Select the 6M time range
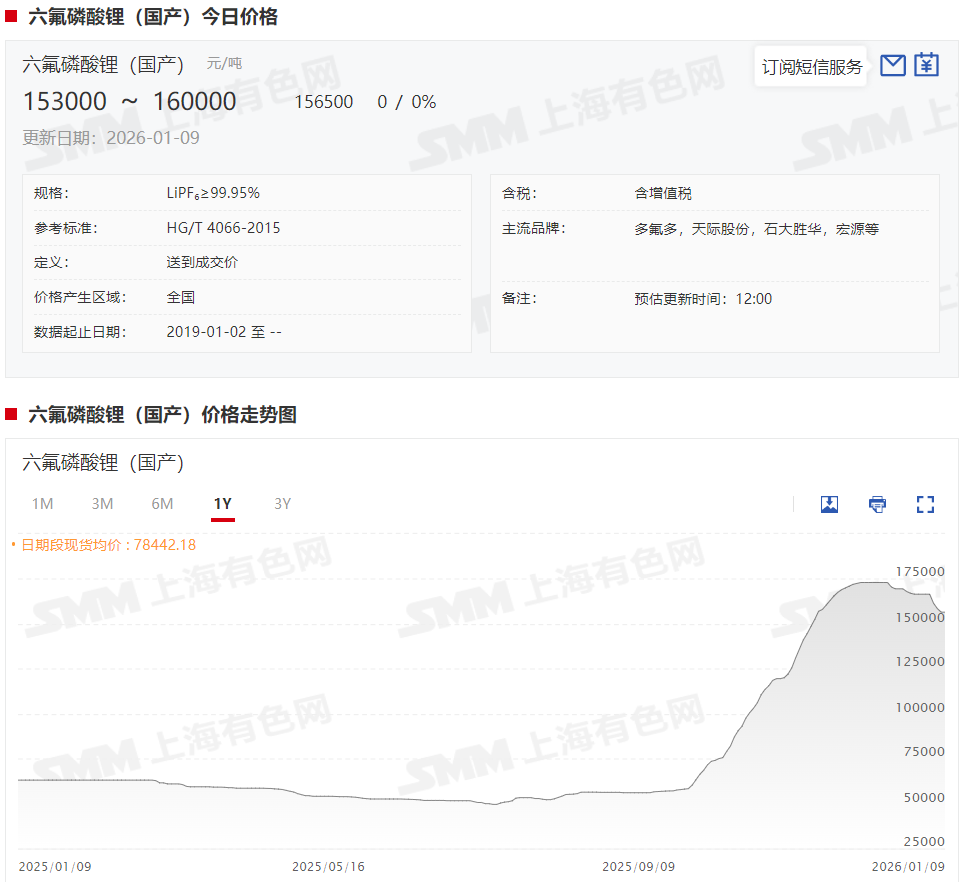 (x=162, y=504)
